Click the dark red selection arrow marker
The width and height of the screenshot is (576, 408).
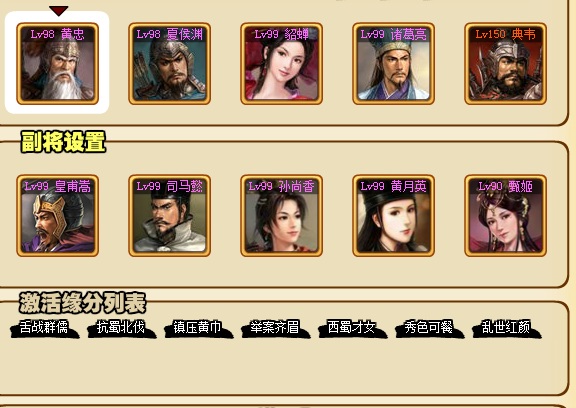click(59, 11)
